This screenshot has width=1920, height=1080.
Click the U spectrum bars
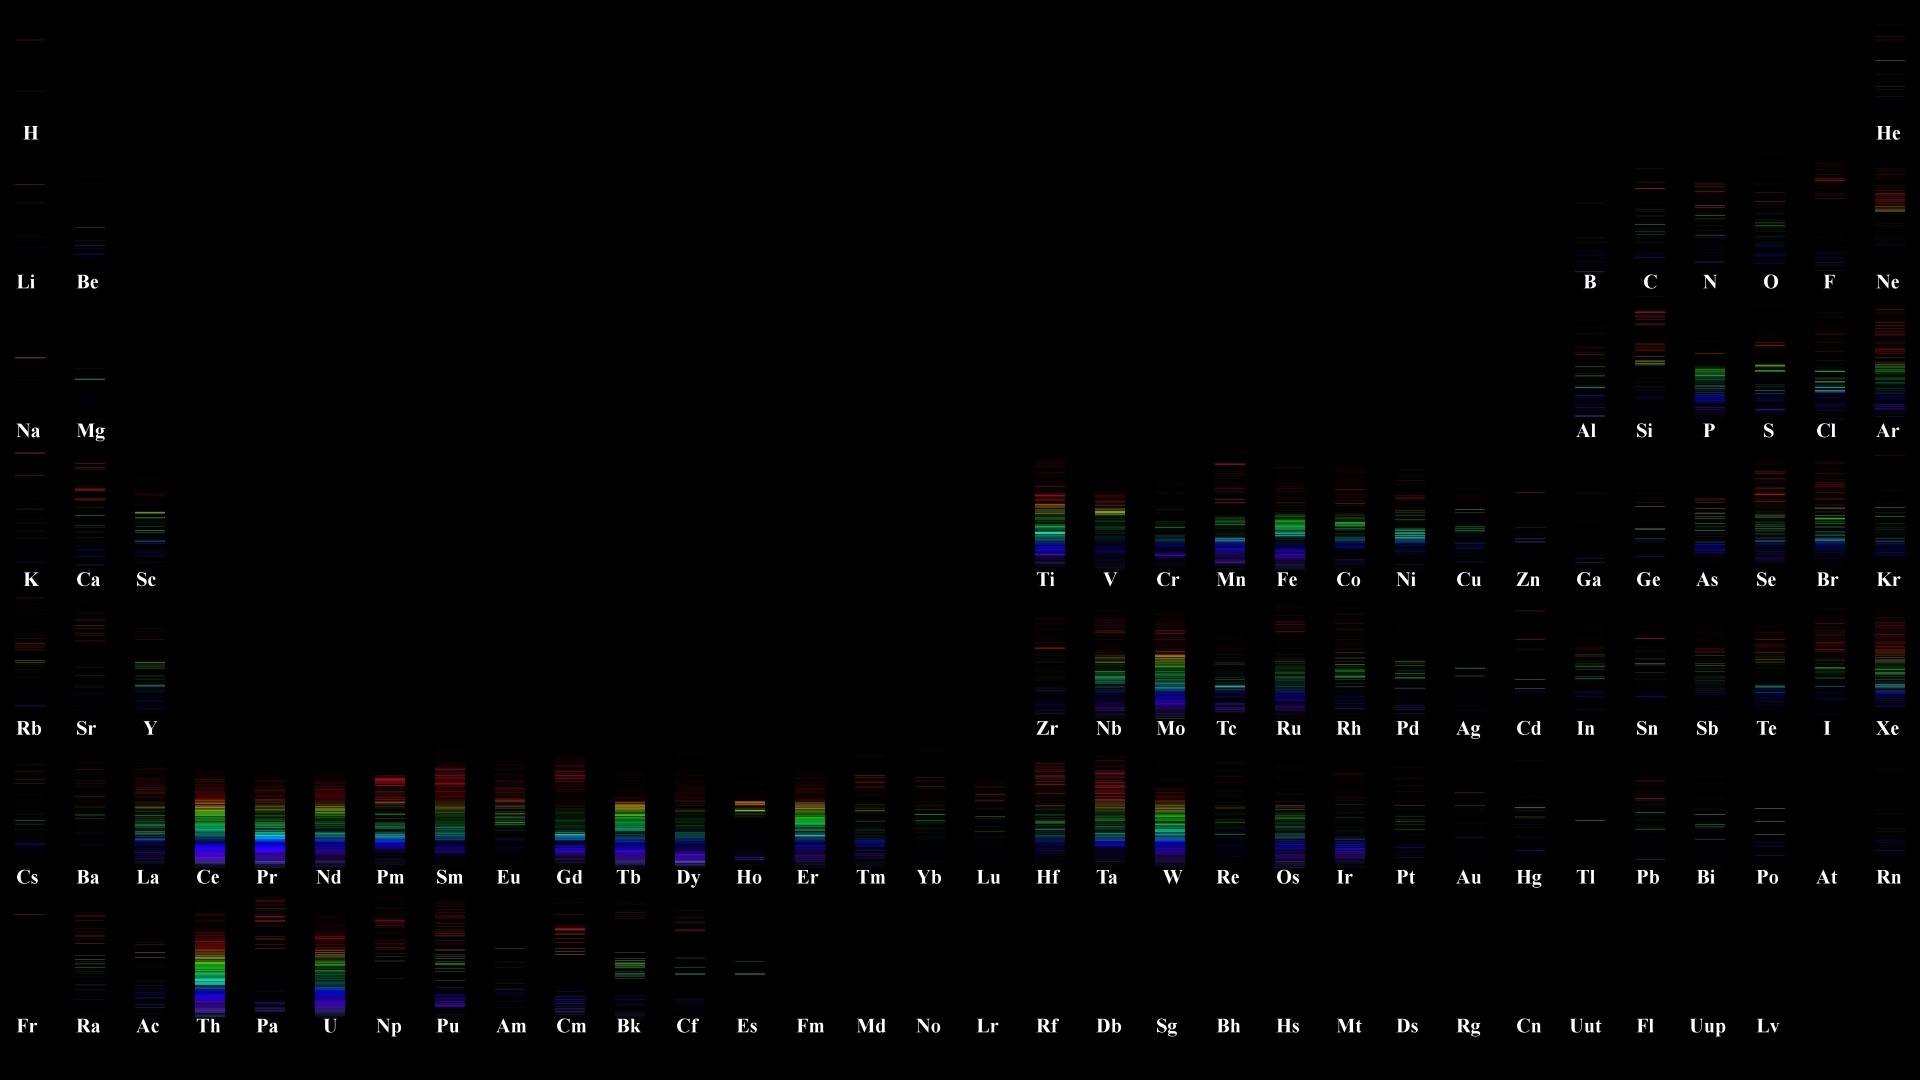329,965
